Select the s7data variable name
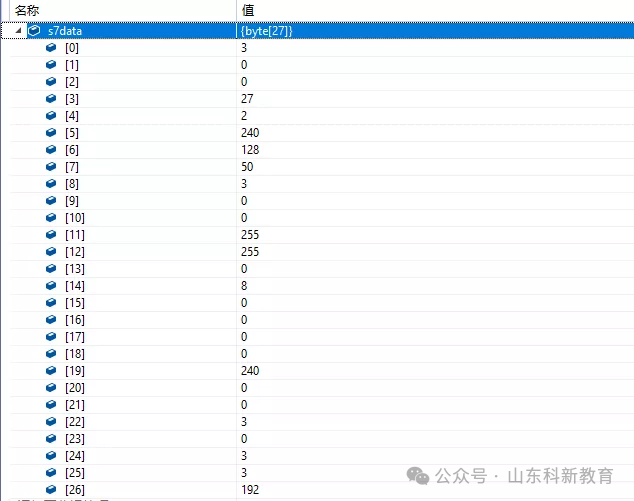The height and width of the screenshot is (501, 634). 65,31
